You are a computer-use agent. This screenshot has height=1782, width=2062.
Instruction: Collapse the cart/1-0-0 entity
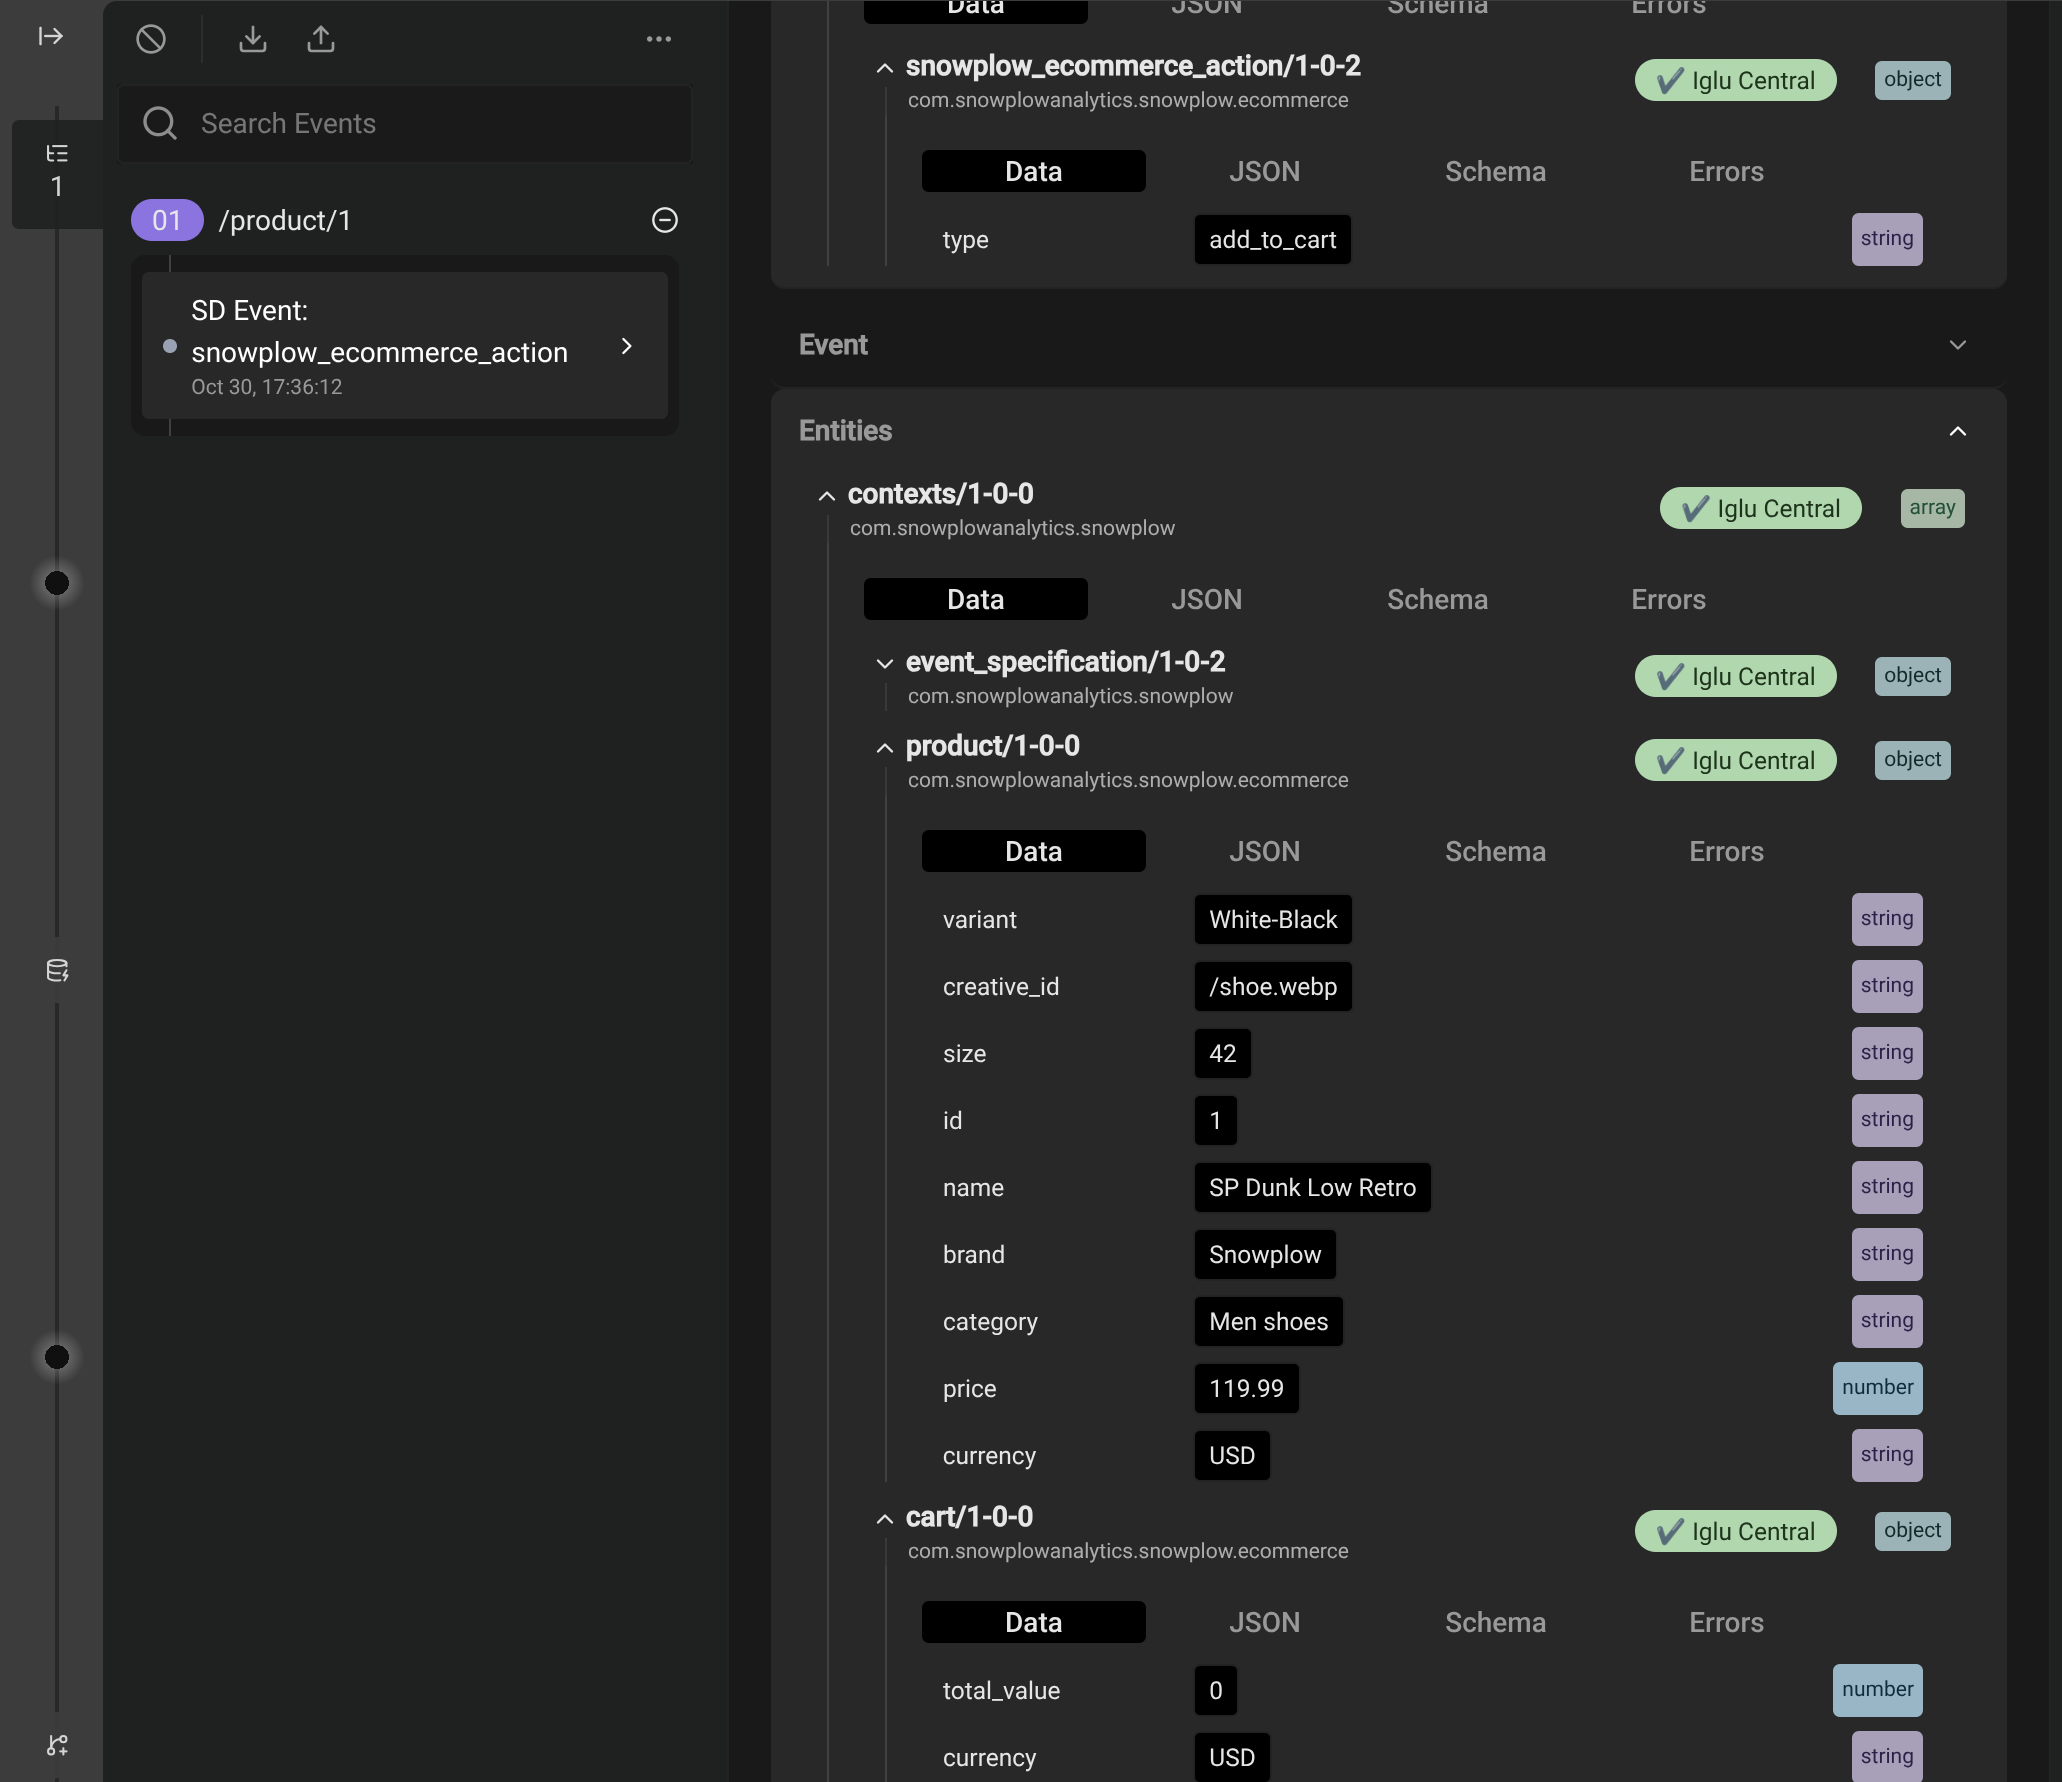tap(884, 1518)
